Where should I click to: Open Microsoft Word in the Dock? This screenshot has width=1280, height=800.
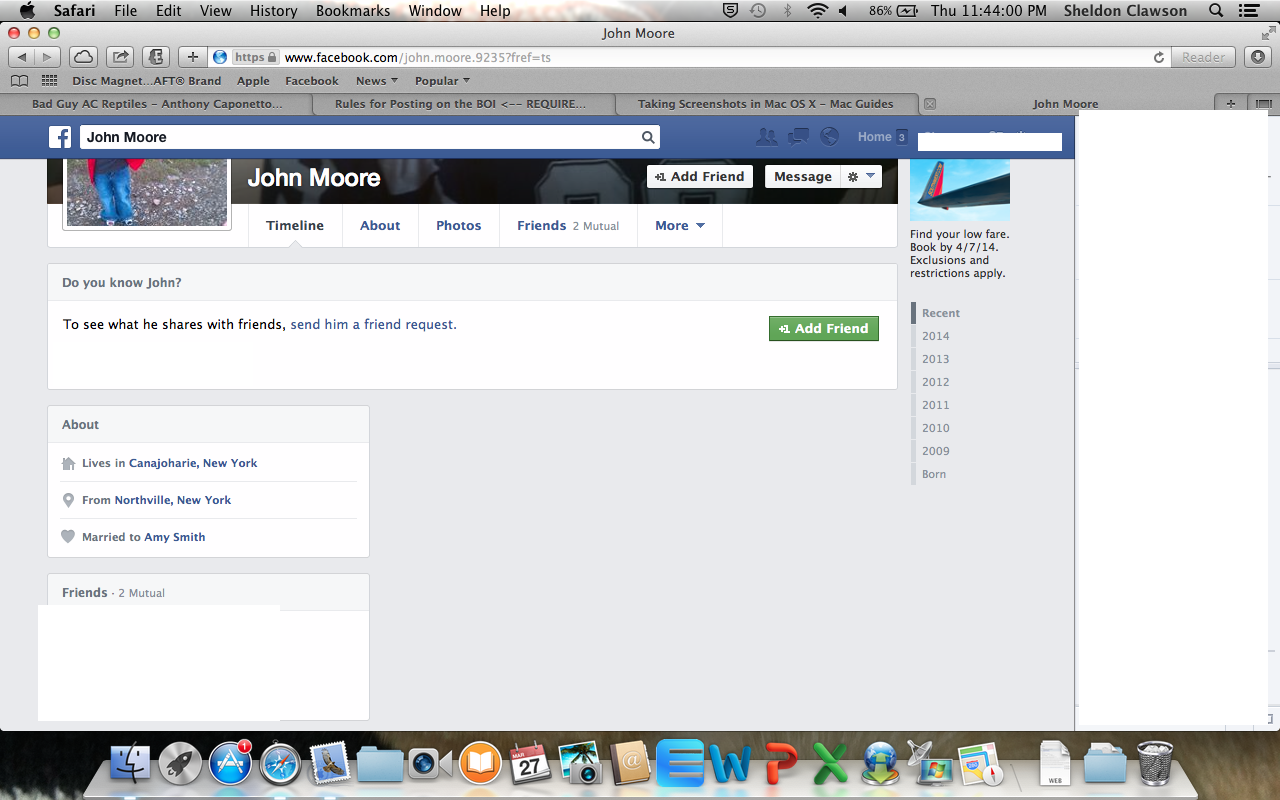click(730, 765)
